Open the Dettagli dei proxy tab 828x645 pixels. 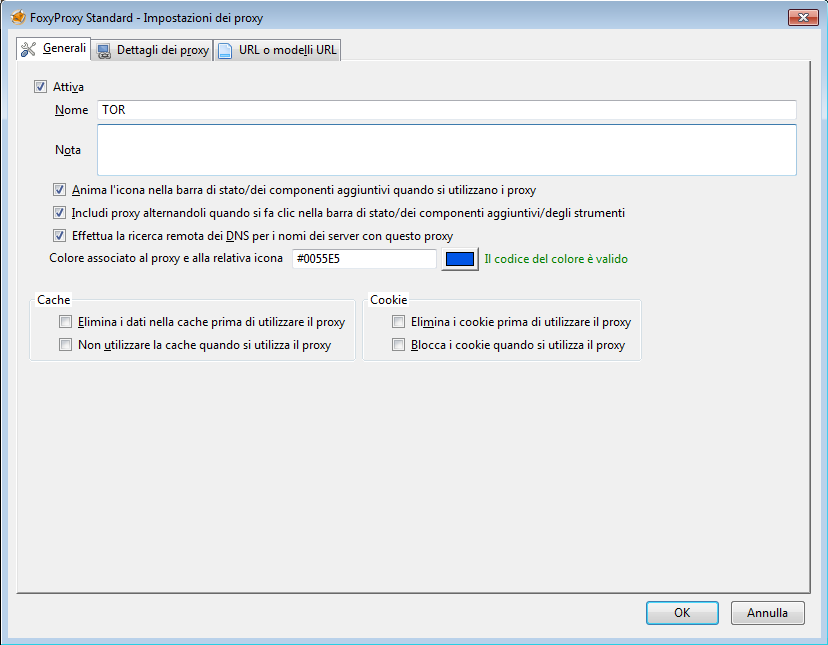click(153, 50)
